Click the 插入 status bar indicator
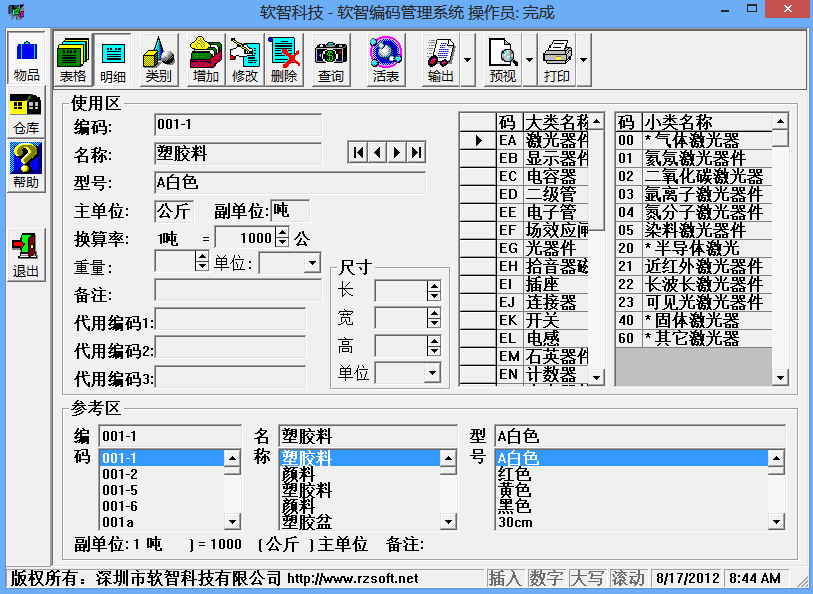 point(505,578)
